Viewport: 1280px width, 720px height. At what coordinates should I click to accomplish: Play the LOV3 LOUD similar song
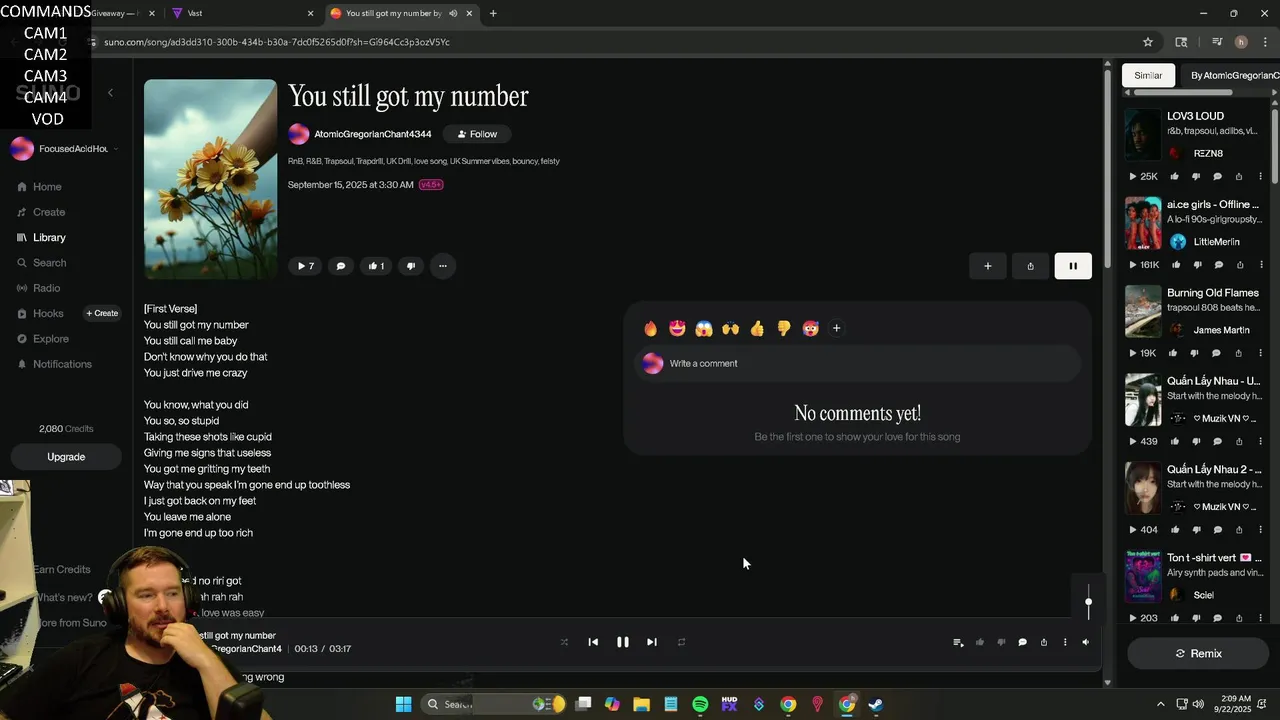pyautogui.click(x=1133, y=177)
